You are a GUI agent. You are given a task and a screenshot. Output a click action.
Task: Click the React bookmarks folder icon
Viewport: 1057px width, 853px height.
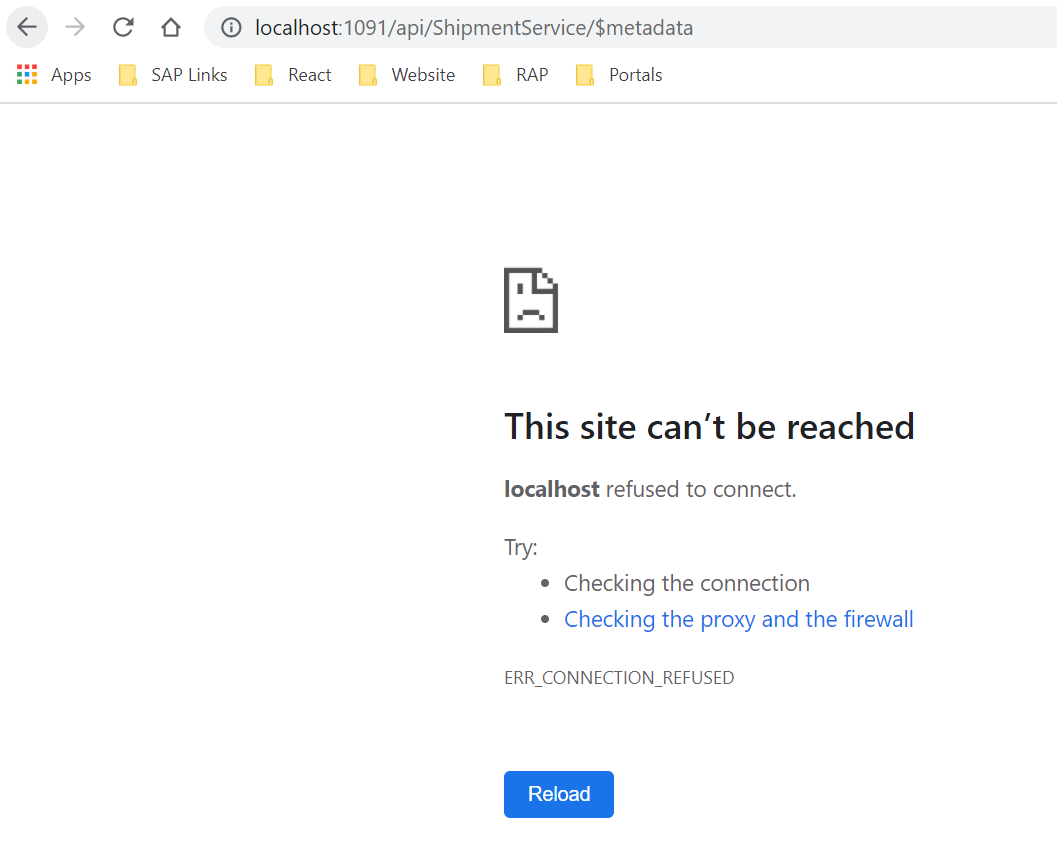click(x=264, y=74)
